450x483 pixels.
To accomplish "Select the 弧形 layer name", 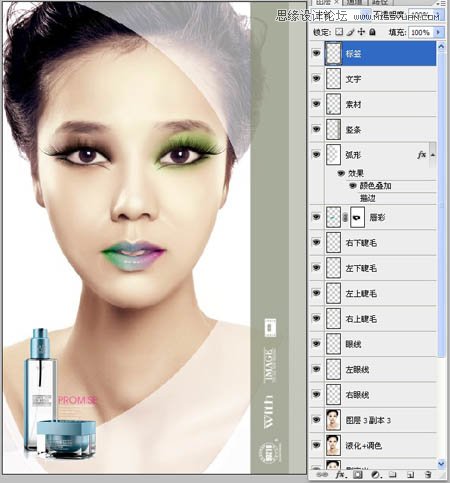I will click(353, 155).
